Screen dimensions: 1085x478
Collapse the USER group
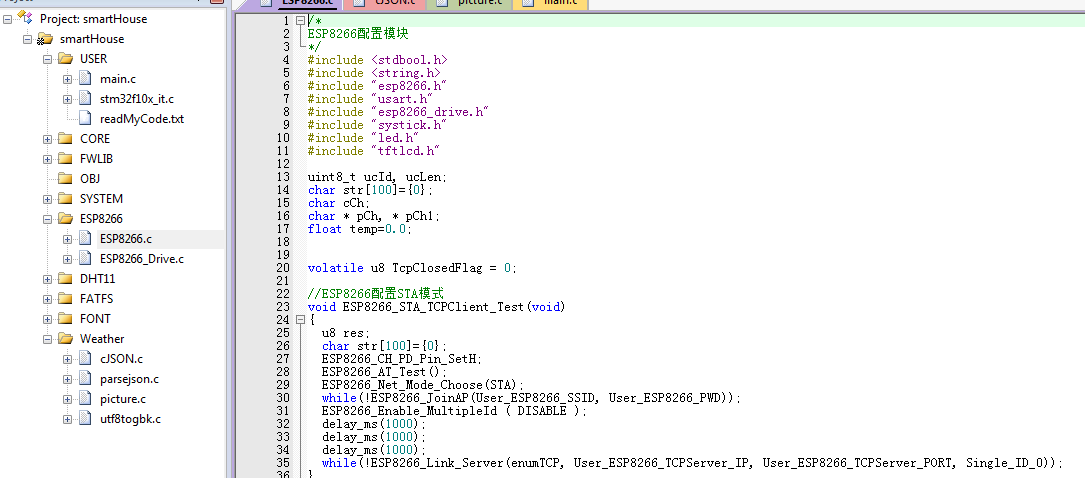(48, 59)
